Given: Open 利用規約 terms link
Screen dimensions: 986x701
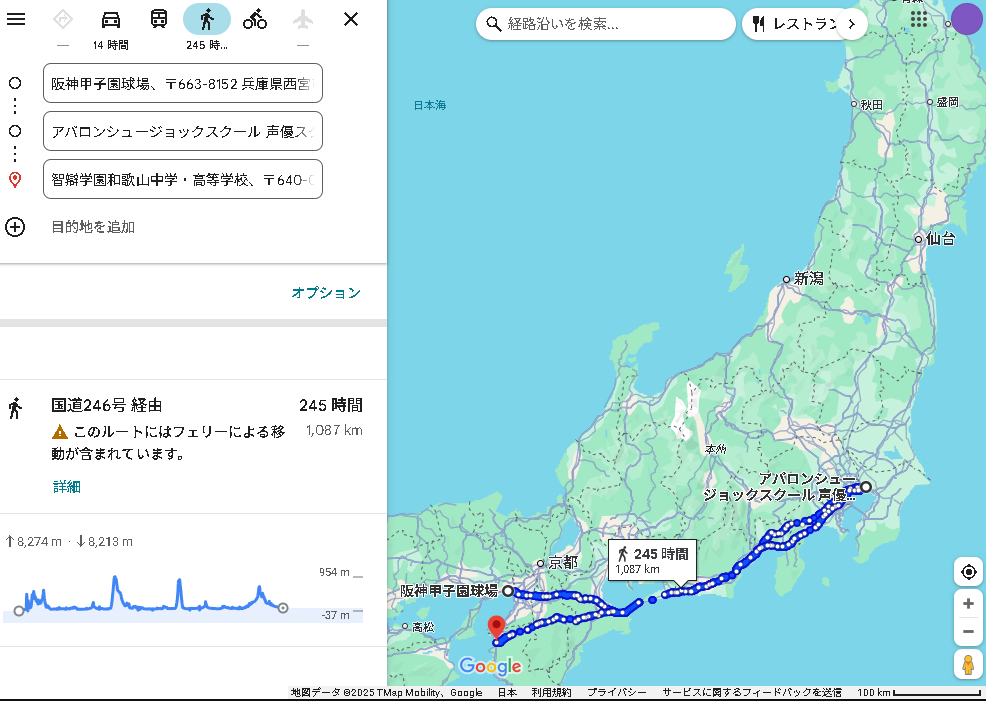Looking at the screenshot, I should (551, 692).
